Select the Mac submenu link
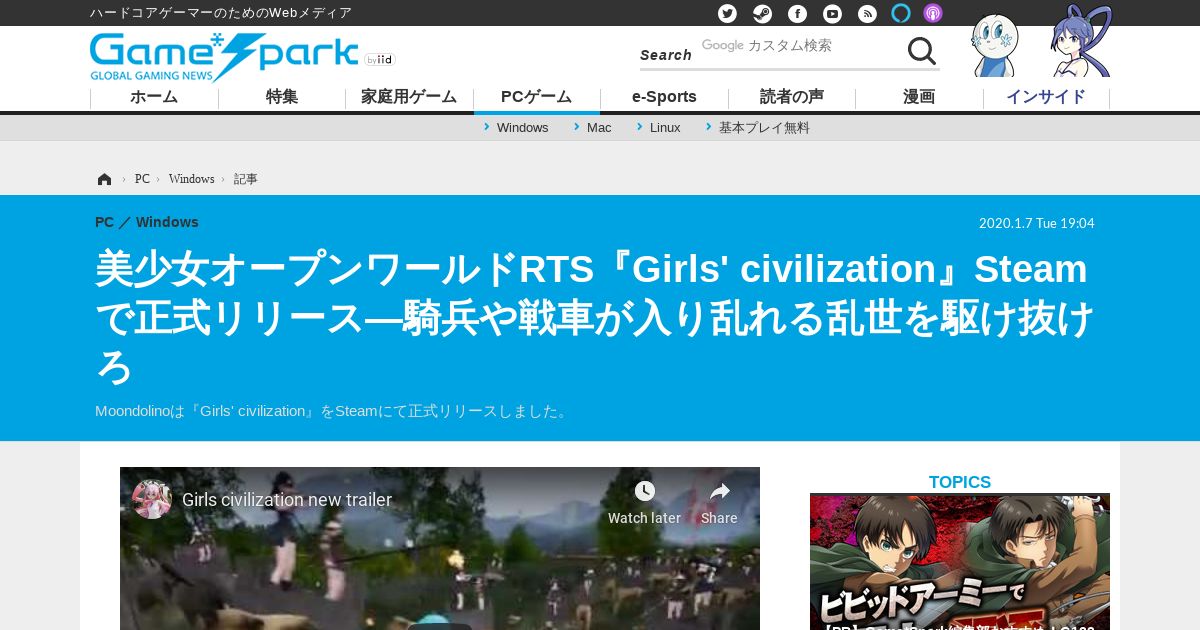The height and width of the screenshot is (630, 1200). pyautogui.click(x=599, y=128)
